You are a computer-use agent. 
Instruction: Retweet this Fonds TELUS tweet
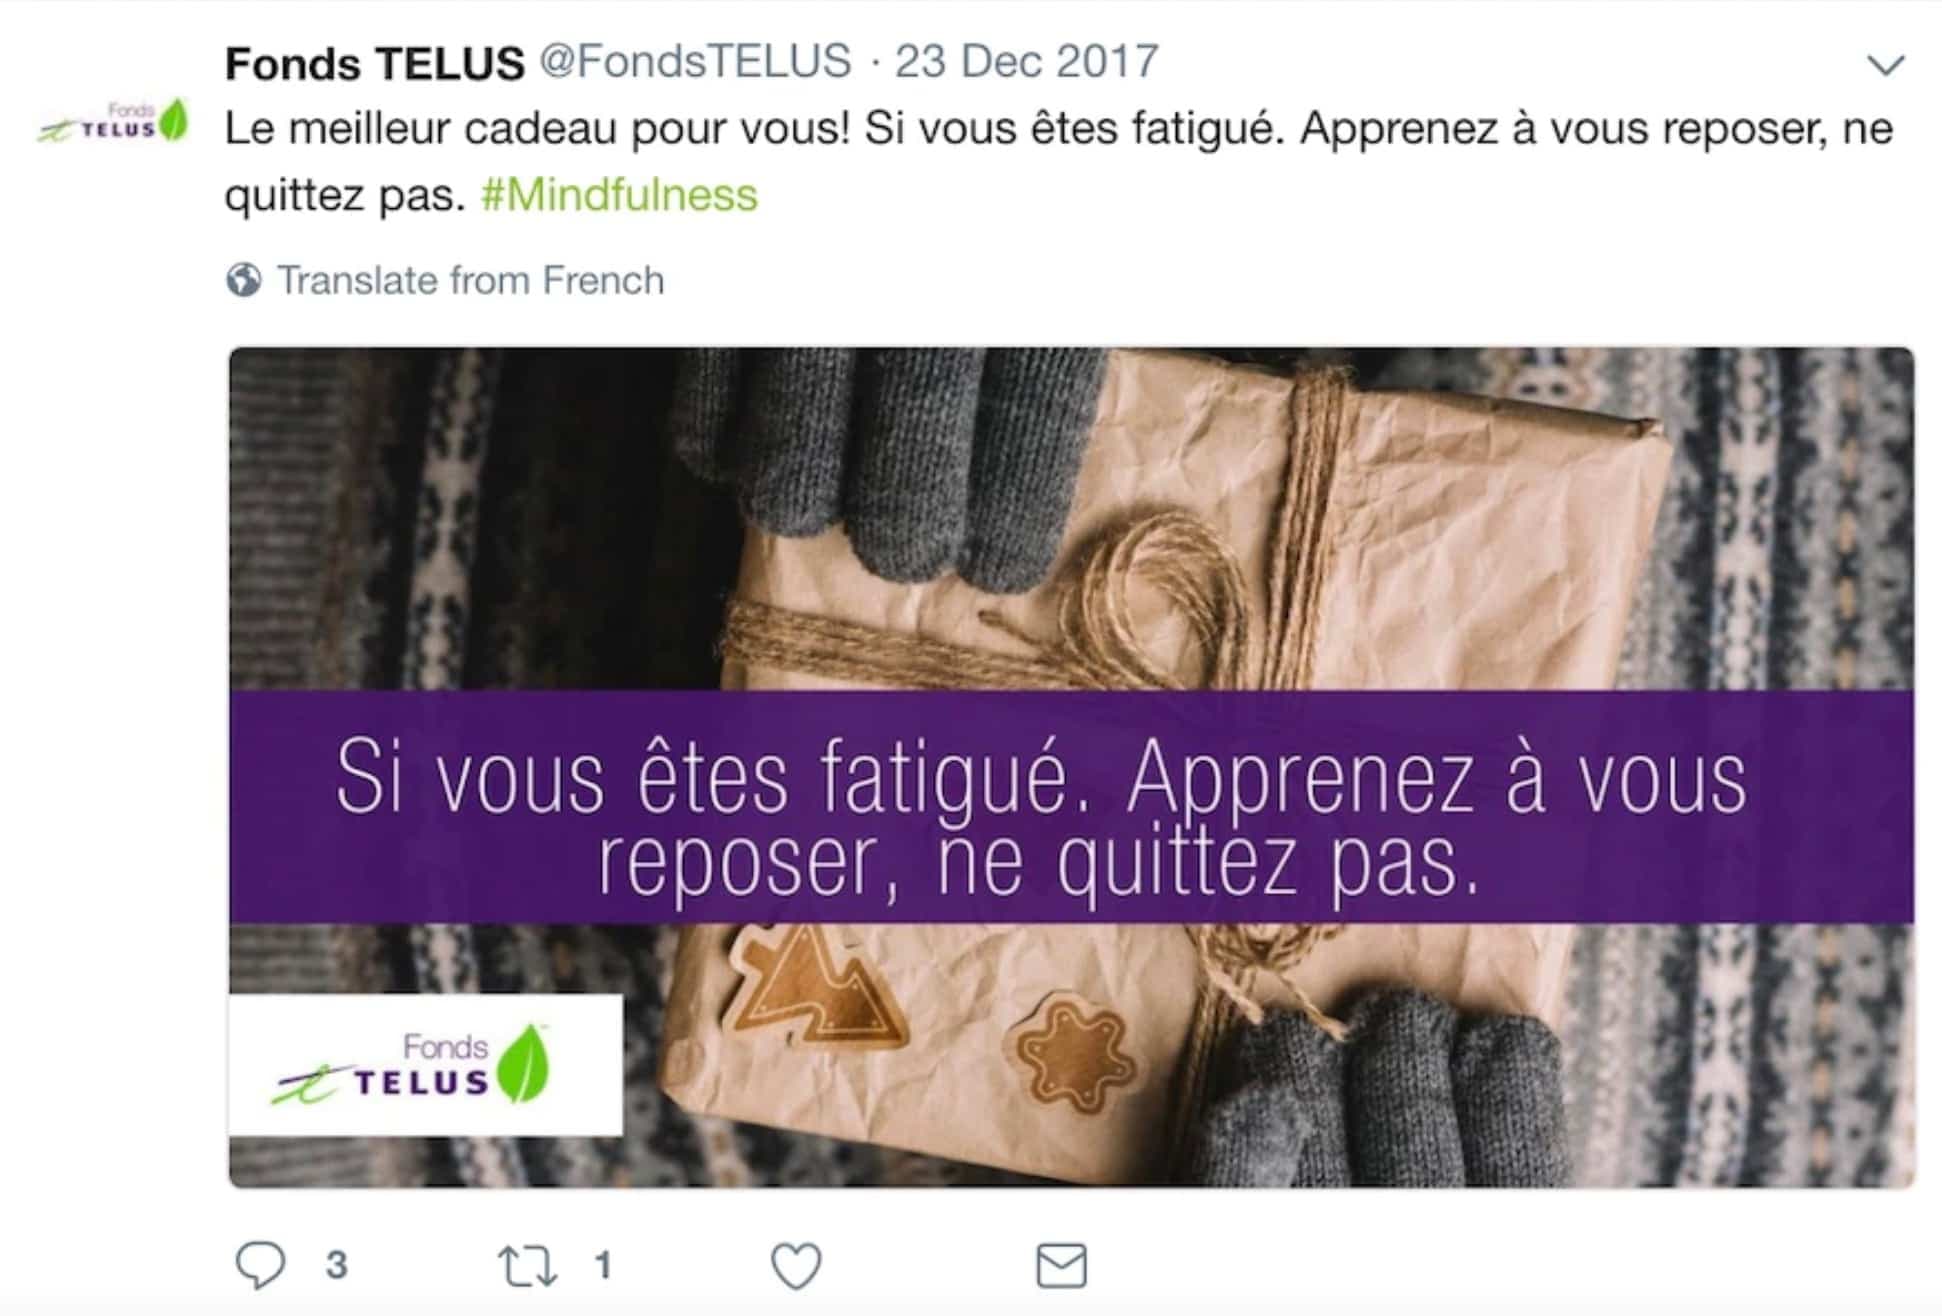pyautogui.click(x=527, y=1266)
